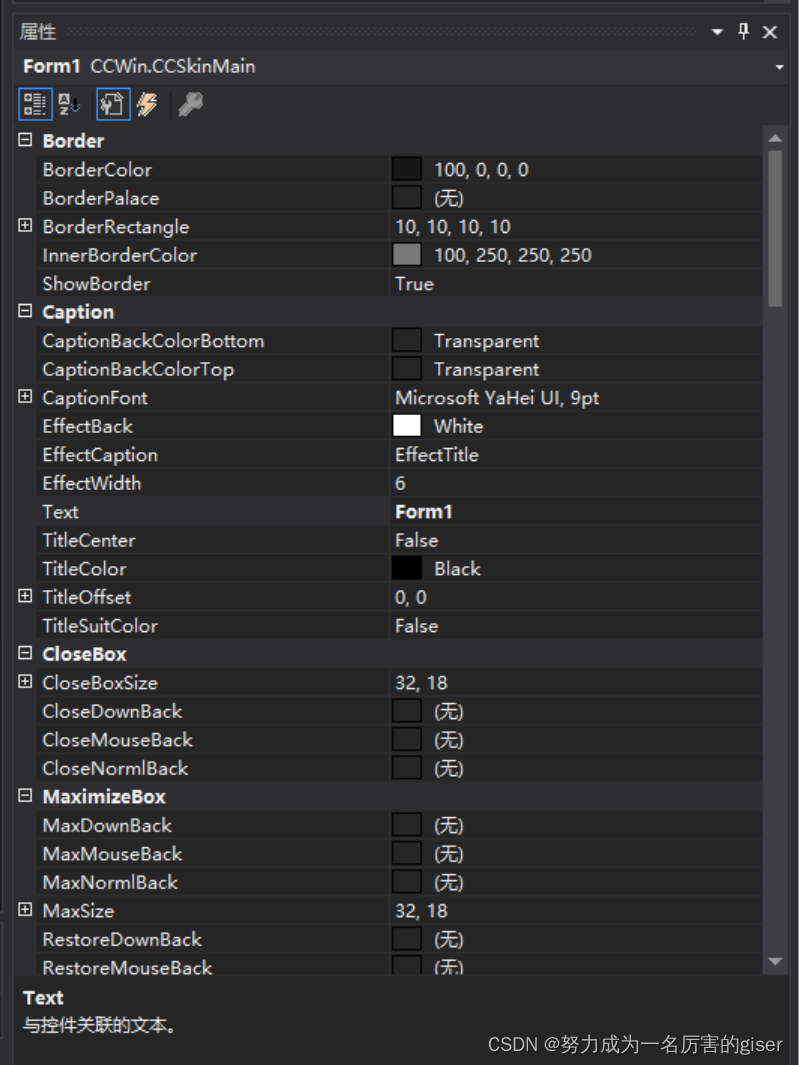Click the property grid scrollbar thumb

775,228
